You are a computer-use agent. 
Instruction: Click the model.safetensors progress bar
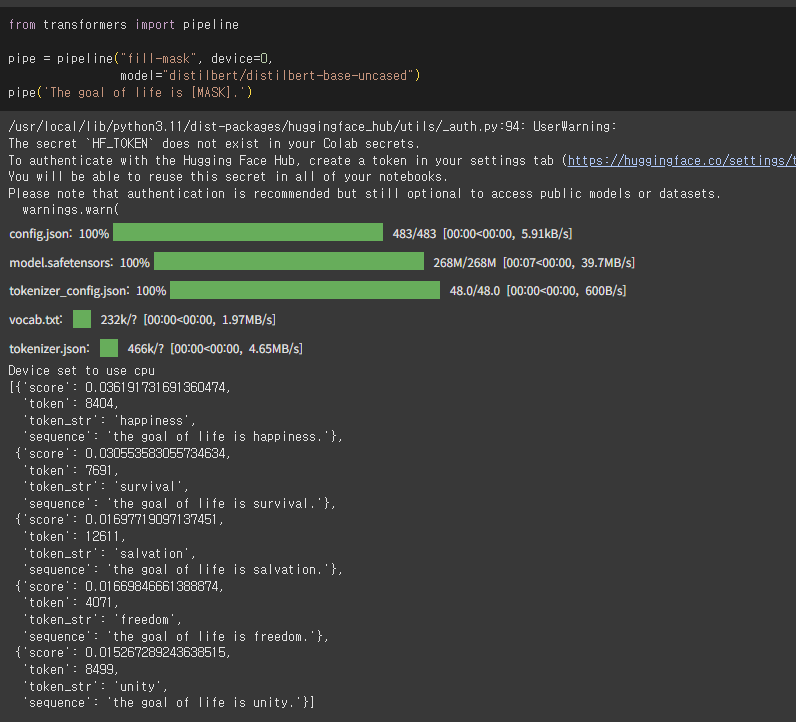point(289,261)
